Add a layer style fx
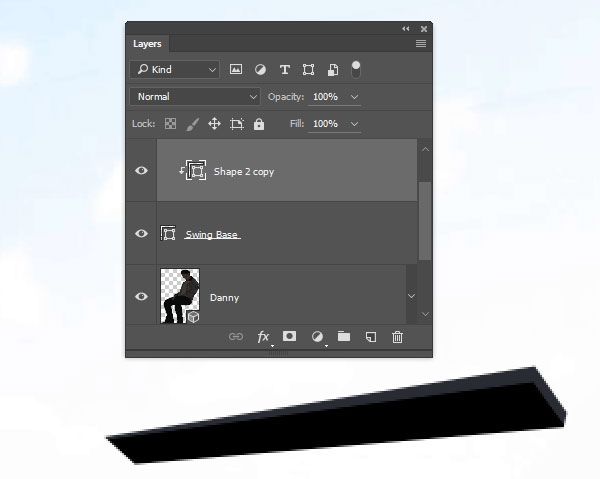The width and height of the screenshot is (600, 479). point(264,337)
